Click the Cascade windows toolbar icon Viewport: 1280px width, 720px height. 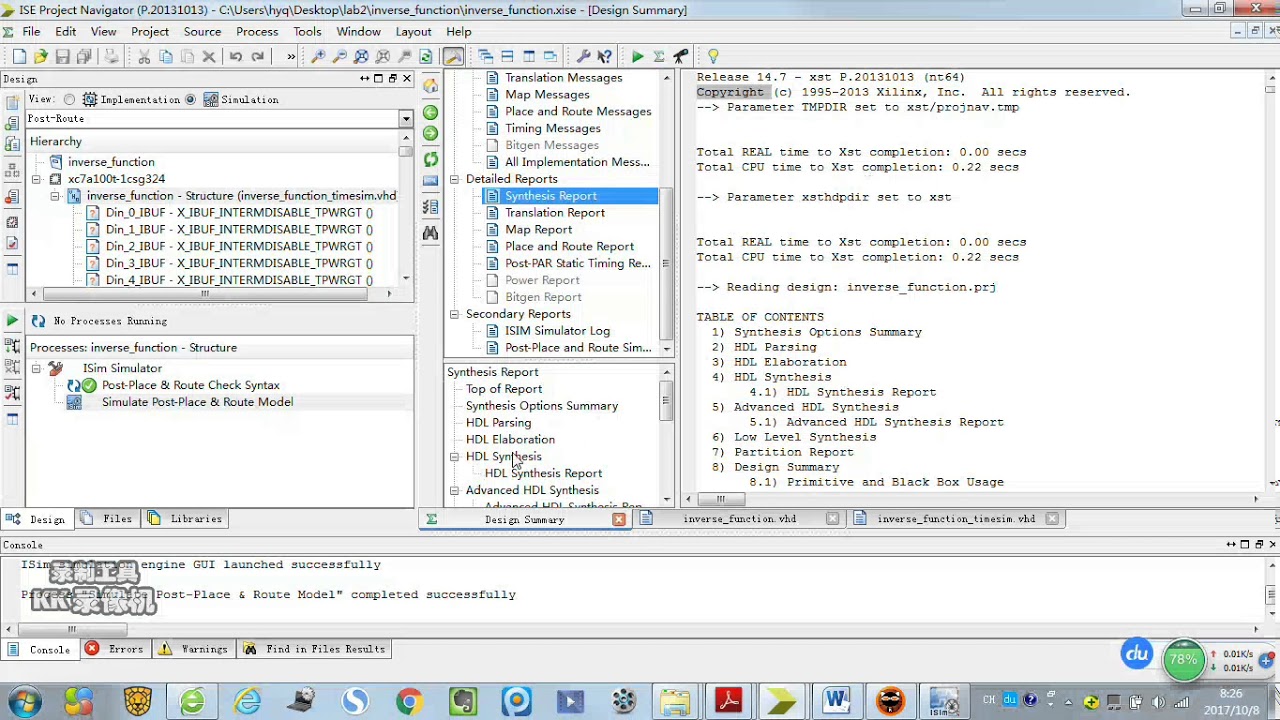[485, 57]
